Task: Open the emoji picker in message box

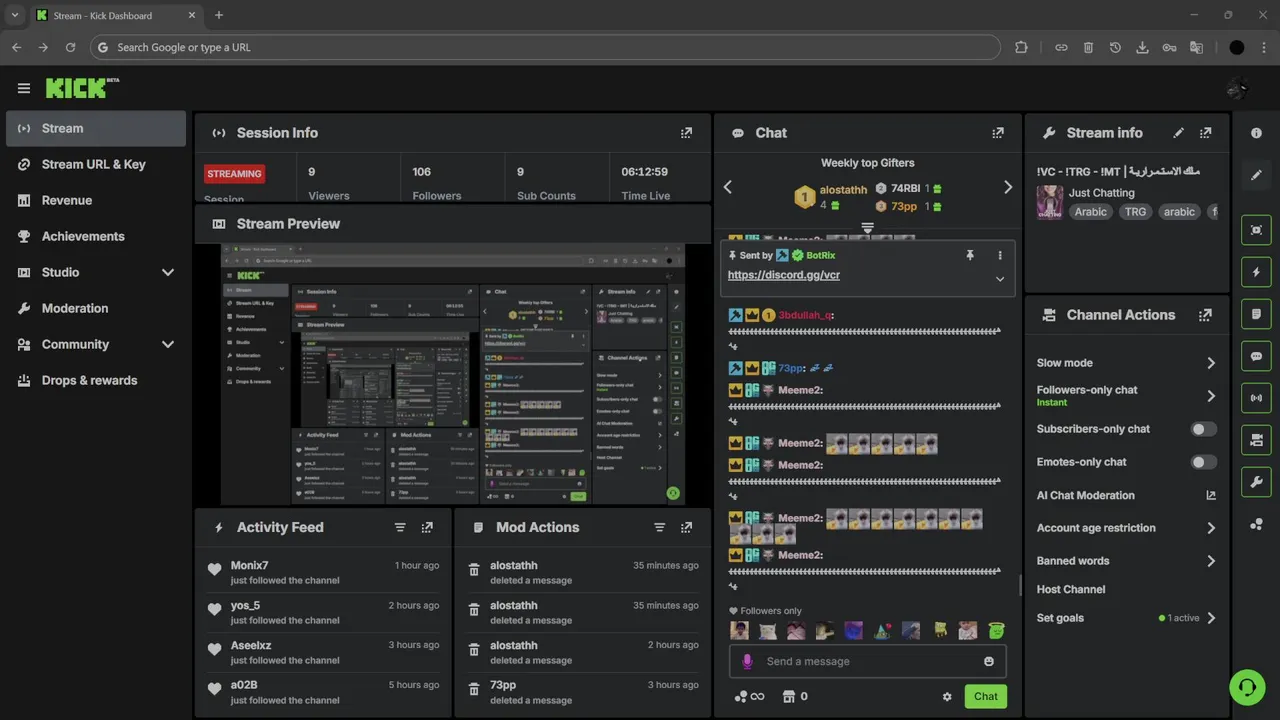Action: pos(989,661)
